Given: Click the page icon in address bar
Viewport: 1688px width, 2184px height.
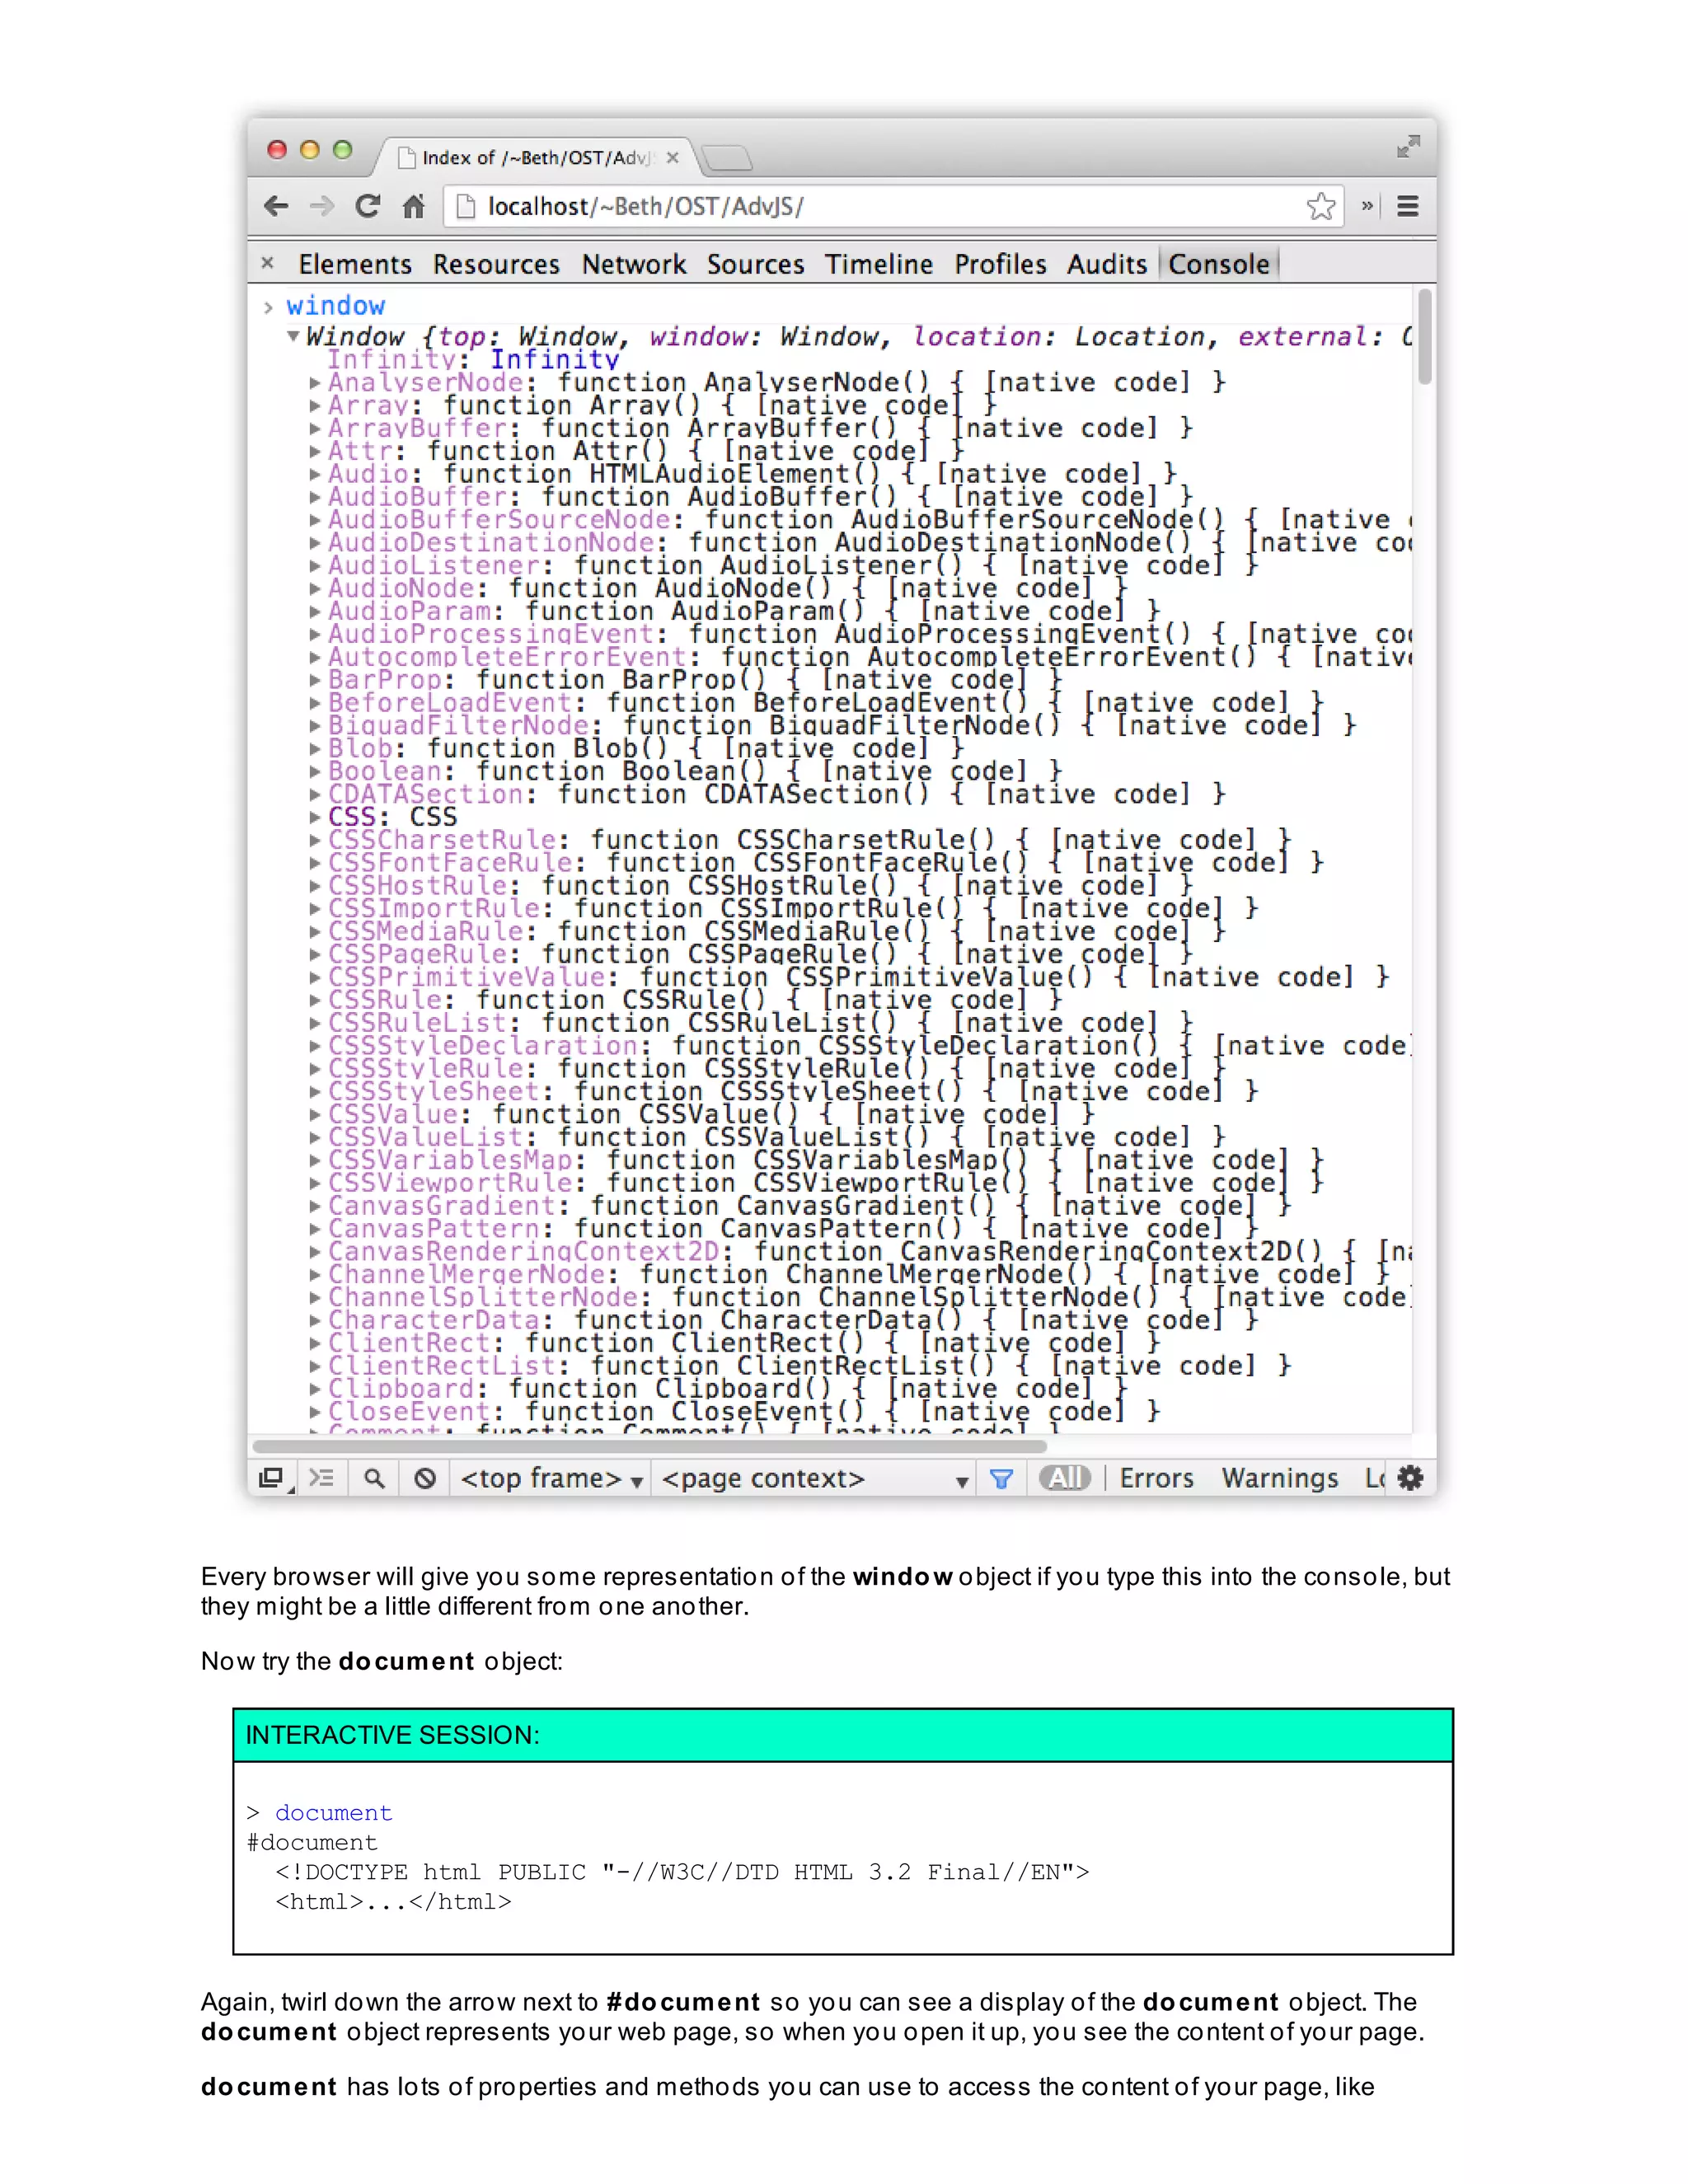Looking at the screenshot, I should point(465,206).
